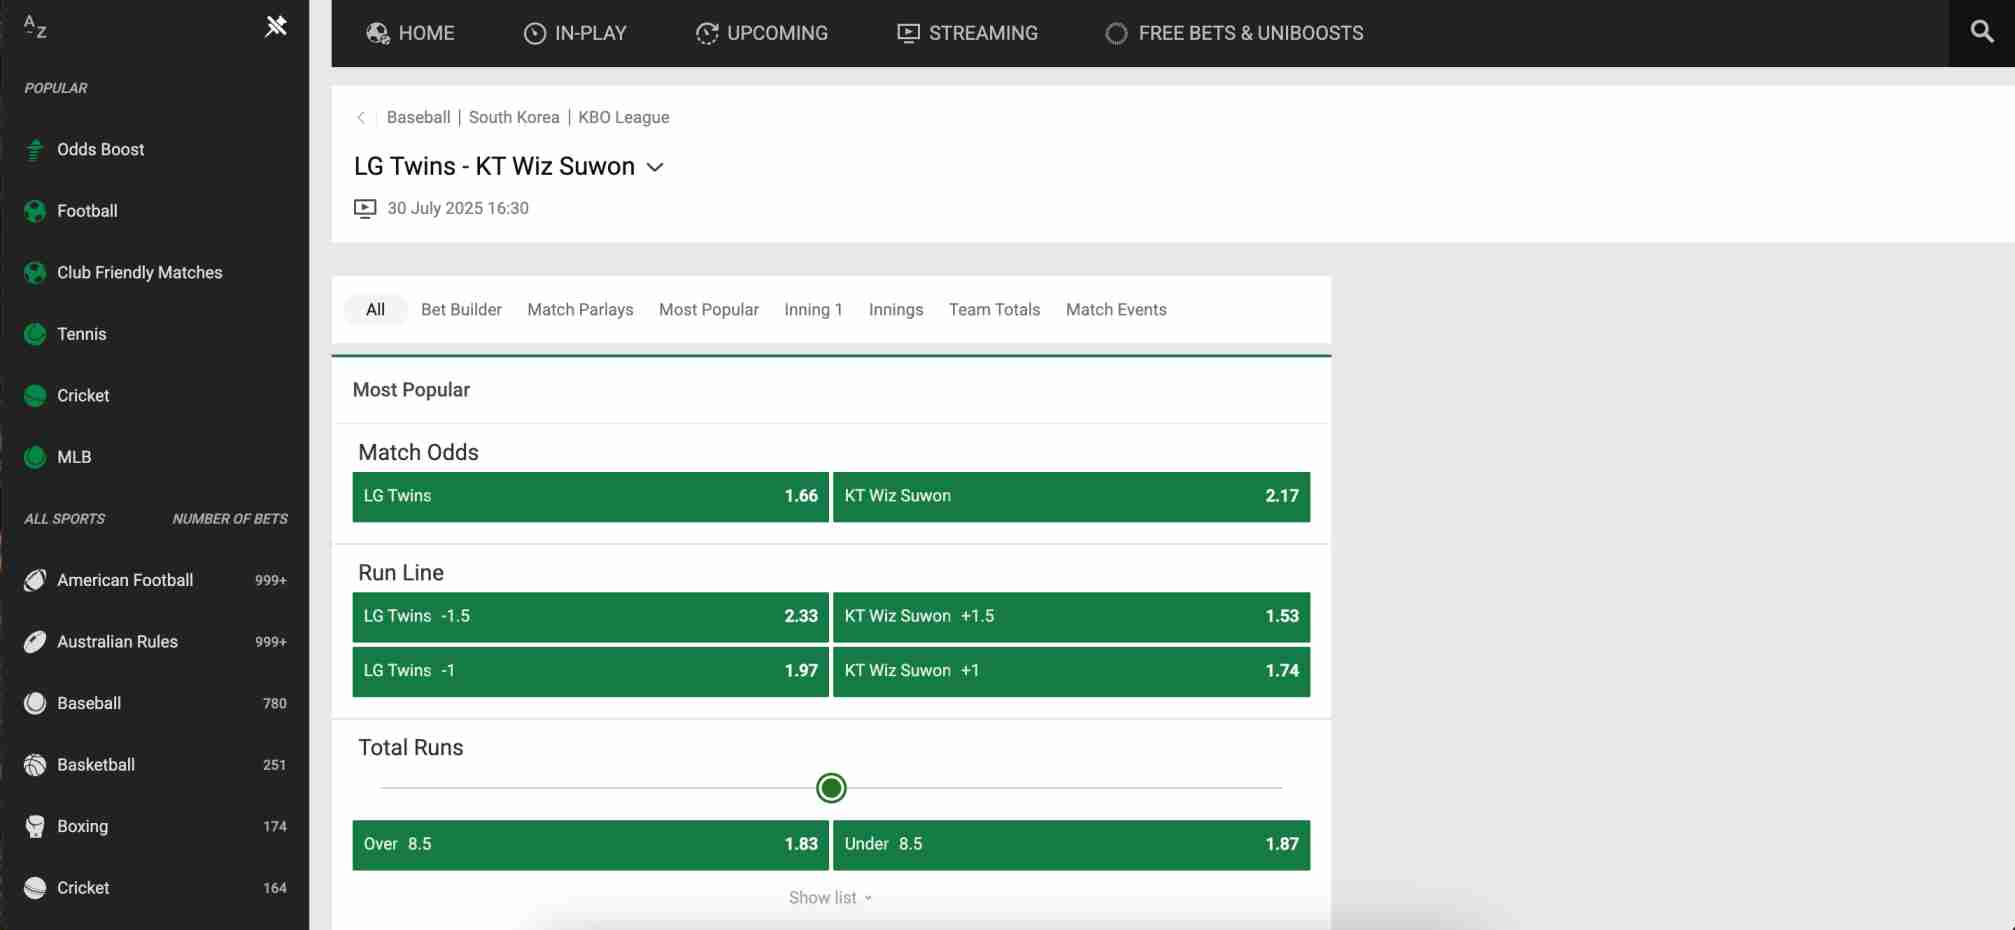
Task: Open the Match Parlays tab
Action: pos(580,310)
